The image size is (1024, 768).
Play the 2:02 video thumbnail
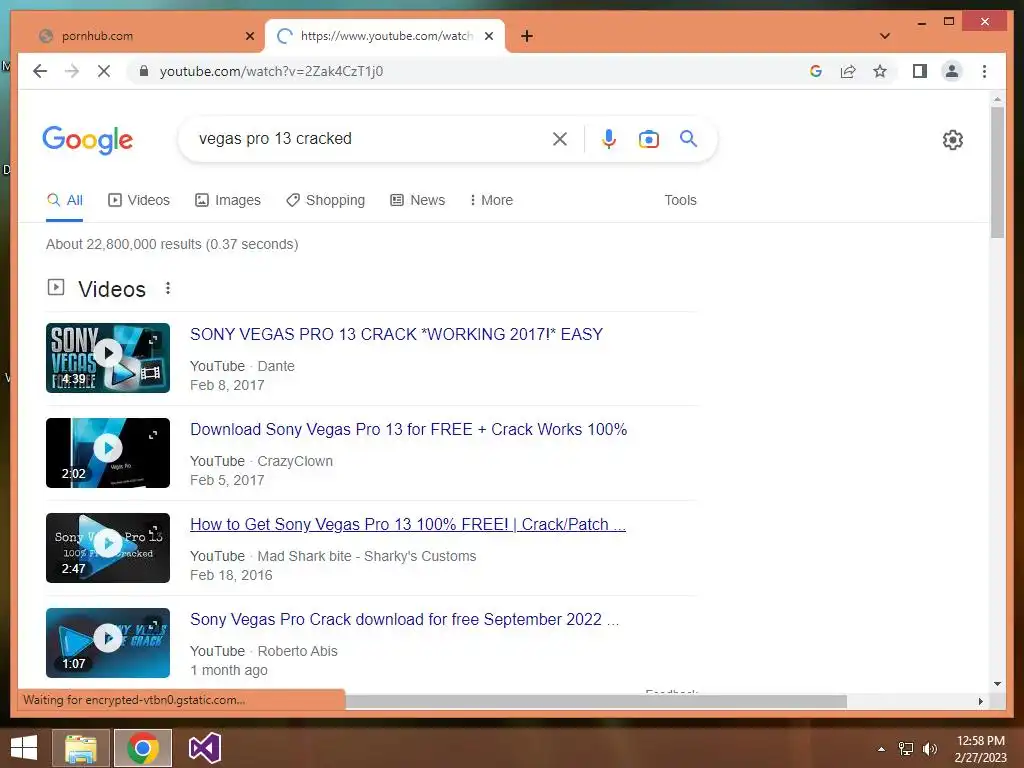tap(108, 453)
